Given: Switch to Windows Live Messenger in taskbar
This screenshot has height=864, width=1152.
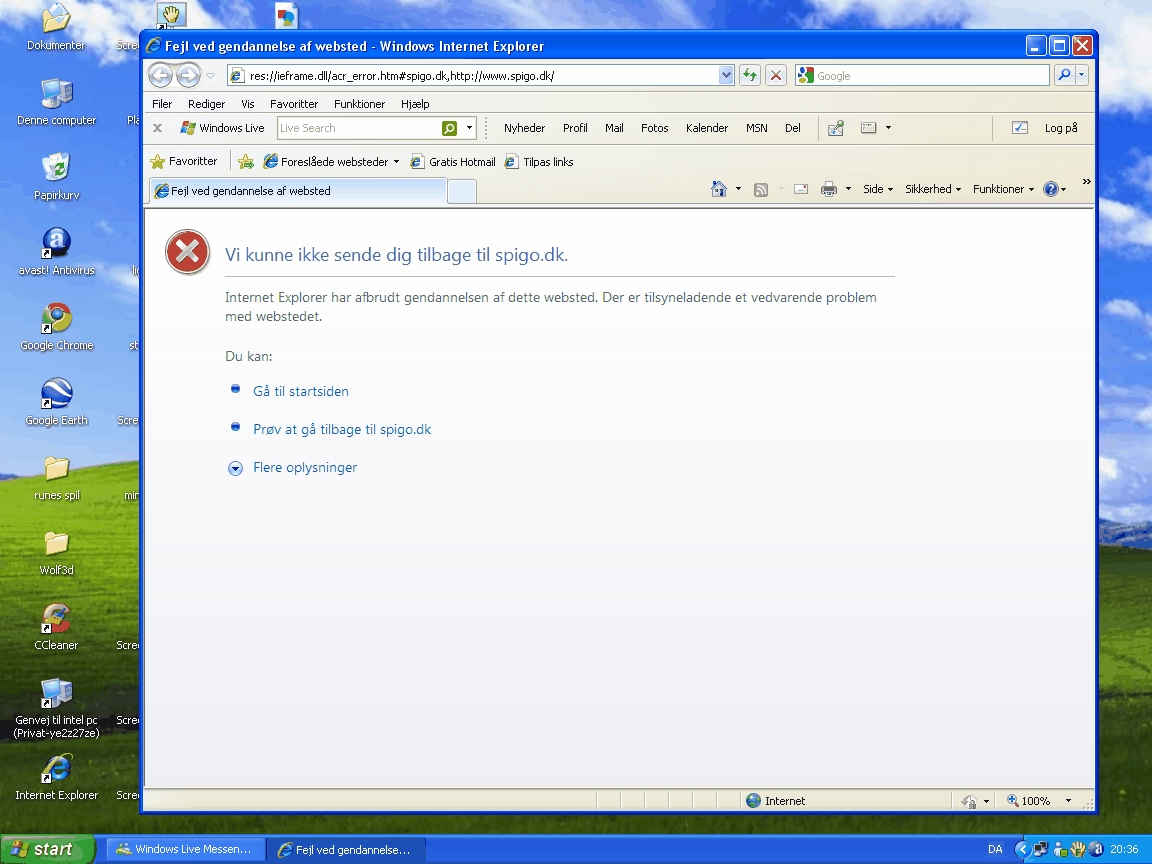Looking at the screenshot, I should (x=186, y=849).
